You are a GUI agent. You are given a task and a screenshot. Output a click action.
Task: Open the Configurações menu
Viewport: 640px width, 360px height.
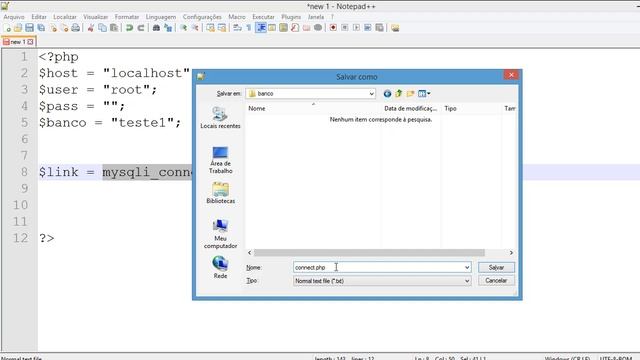tap(202, 17)
